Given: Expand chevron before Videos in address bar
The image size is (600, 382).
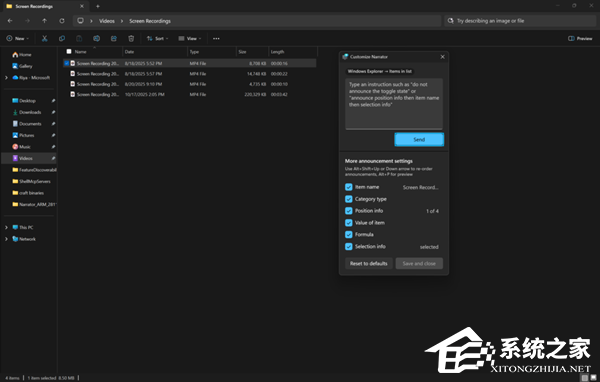Looking at the screenshot, I should [x=91, y=21].
